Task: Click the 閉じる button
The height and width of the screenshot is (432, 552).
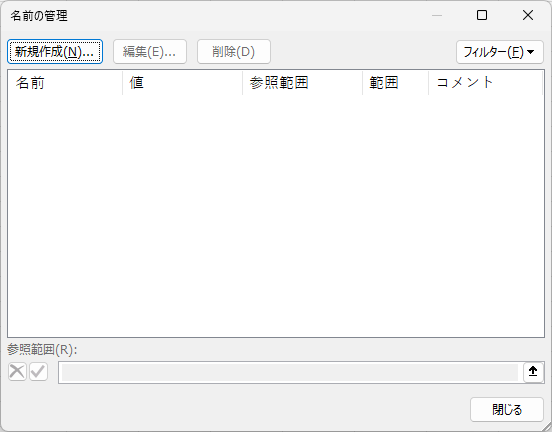Action: 507,409
